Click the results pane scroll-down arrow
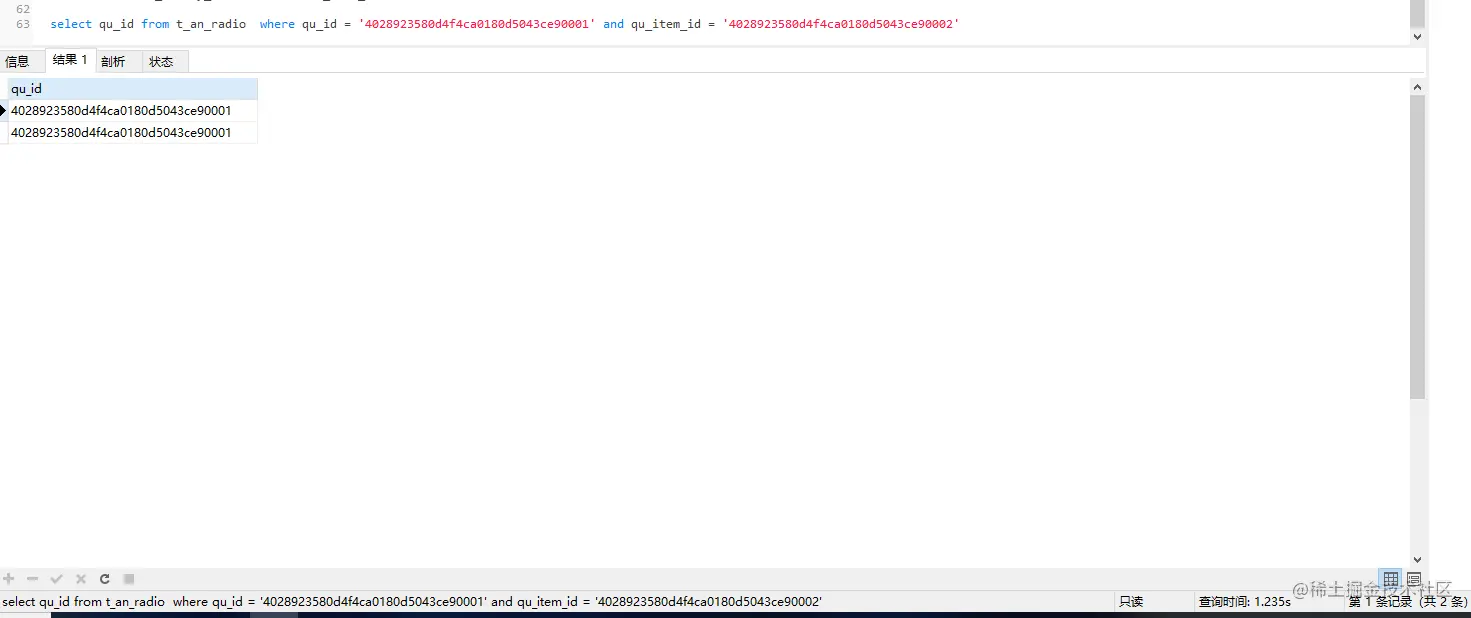 pos(1417,560)
